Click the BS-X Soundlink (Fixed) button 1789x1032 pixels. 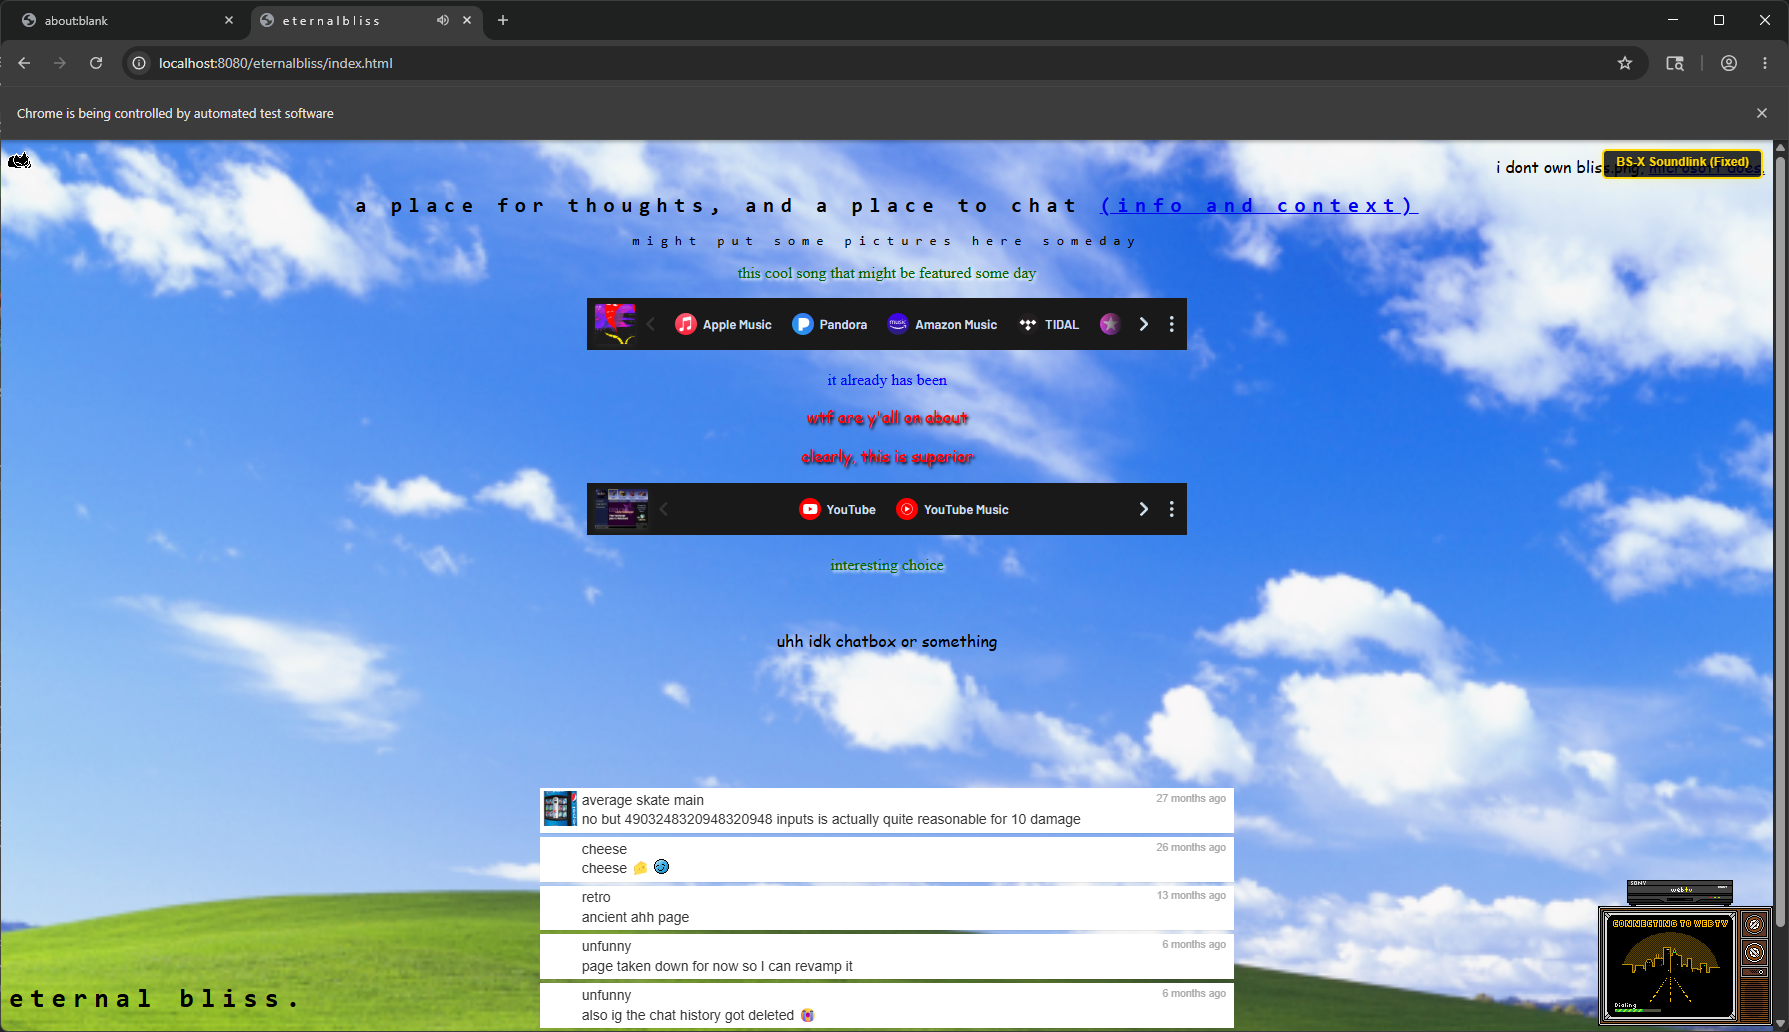tap(1683, 162)
